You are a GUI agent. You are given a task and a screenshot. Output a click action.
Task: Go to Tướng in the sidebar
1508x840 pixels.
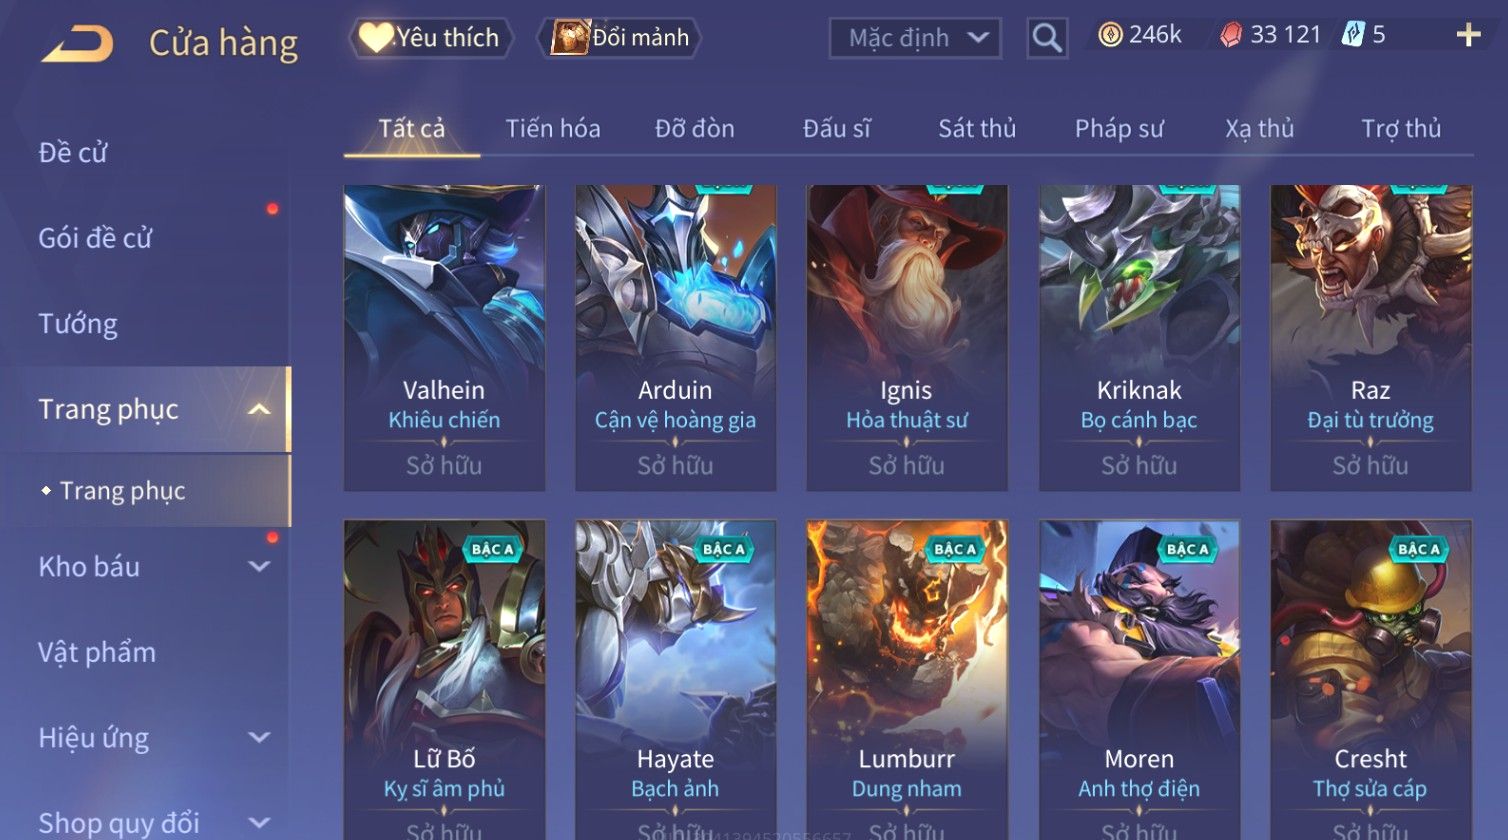tap(78, 324)
